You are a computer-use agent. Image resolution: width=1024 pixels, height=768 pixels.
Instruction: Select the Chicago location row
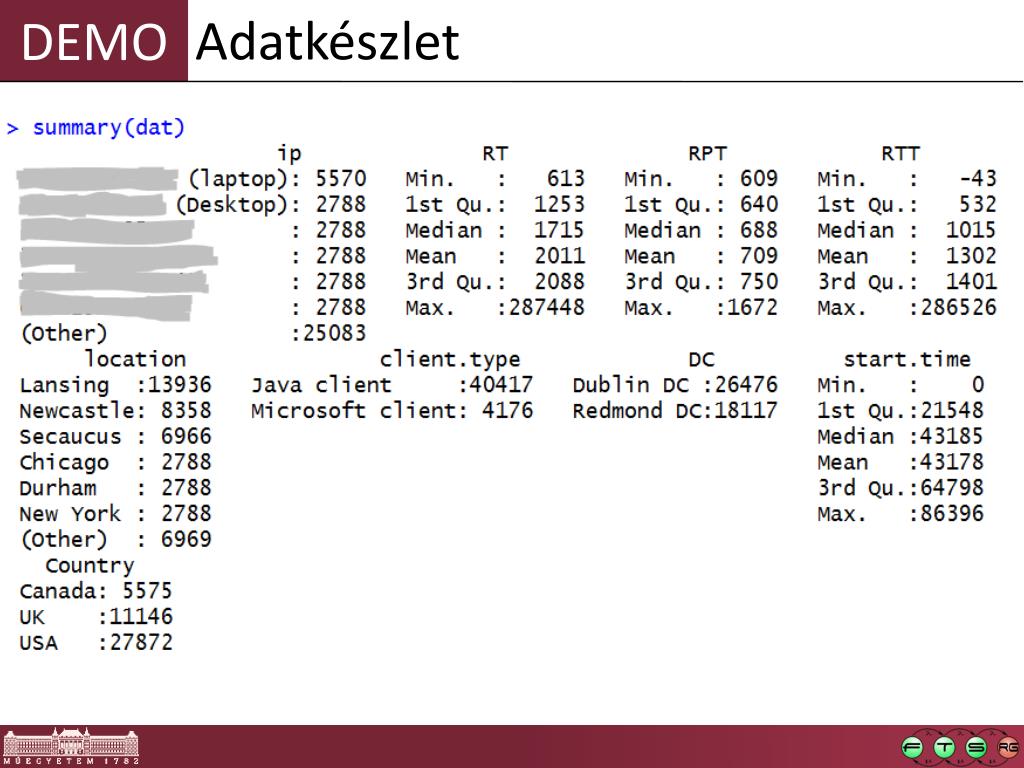pos(116,462)
